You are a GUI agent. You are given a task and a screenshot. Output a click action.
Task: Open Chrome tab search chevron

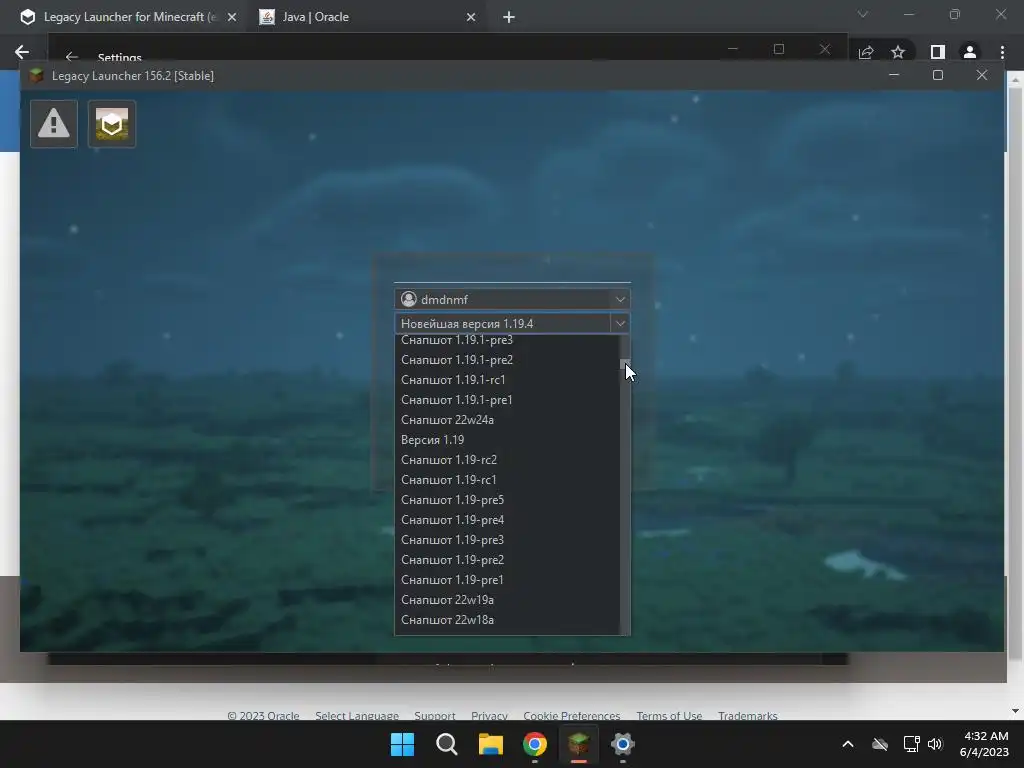(x=863, y=14)
